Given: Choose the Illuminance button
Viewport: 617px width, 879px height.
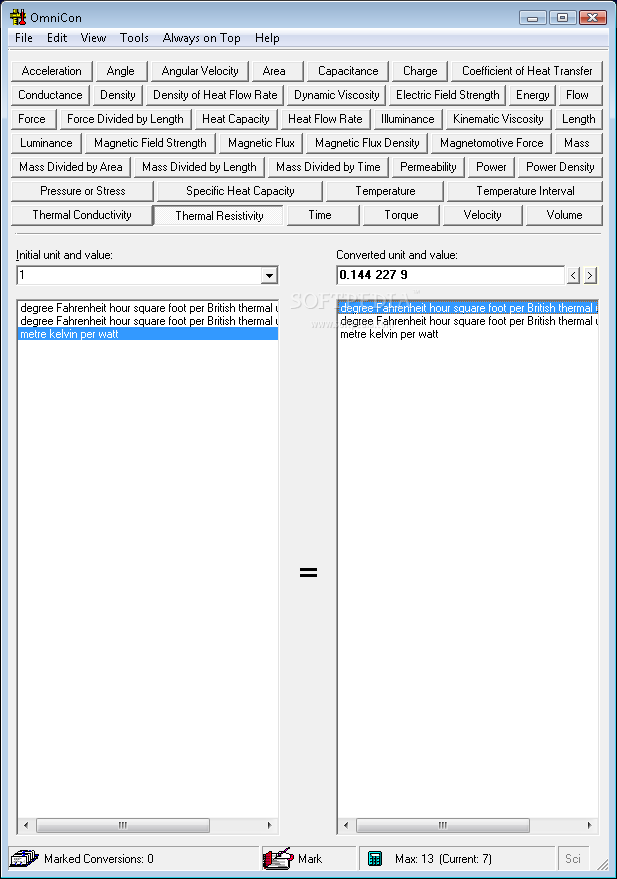Looking at the screenshot, I should (407, 119).
